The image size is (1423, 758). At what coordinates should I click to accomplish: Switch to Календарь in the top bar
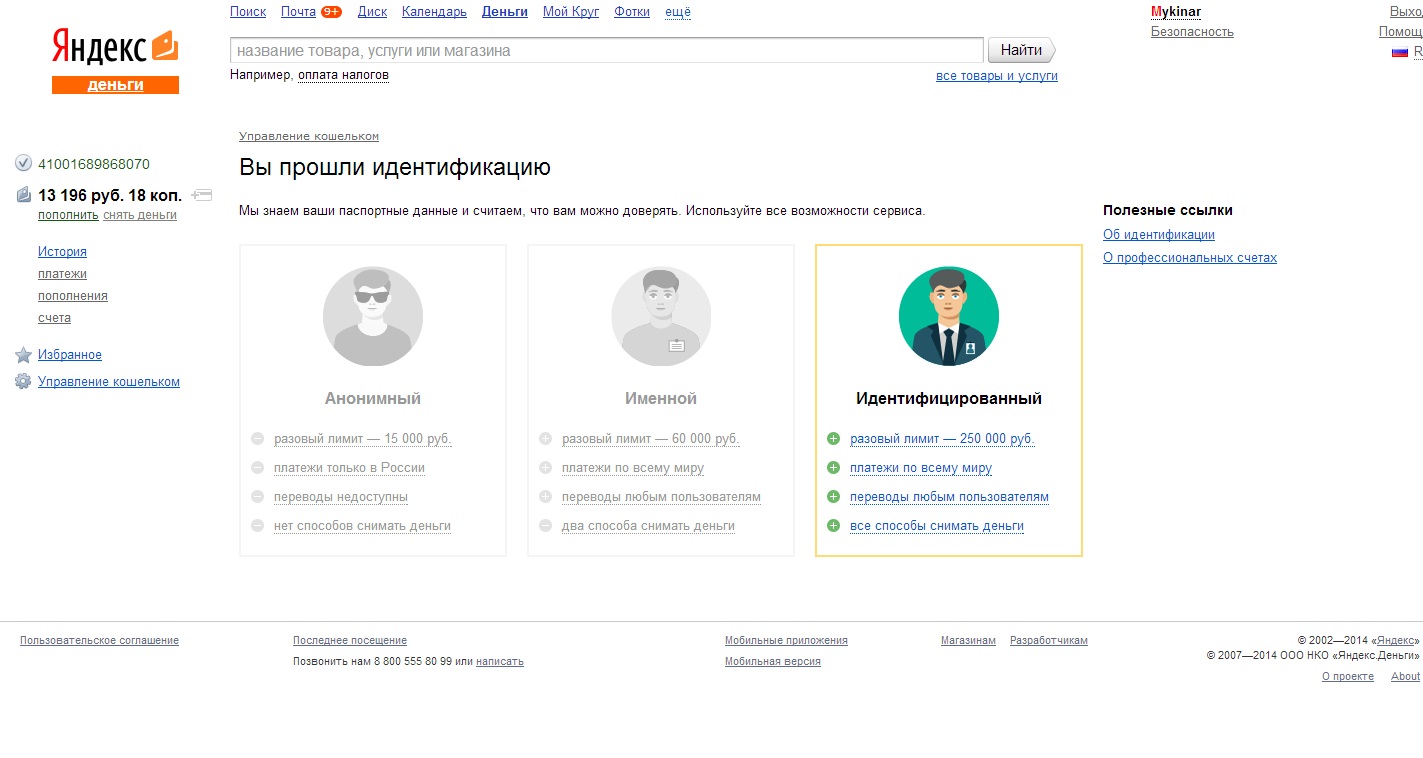coord(434,12)
